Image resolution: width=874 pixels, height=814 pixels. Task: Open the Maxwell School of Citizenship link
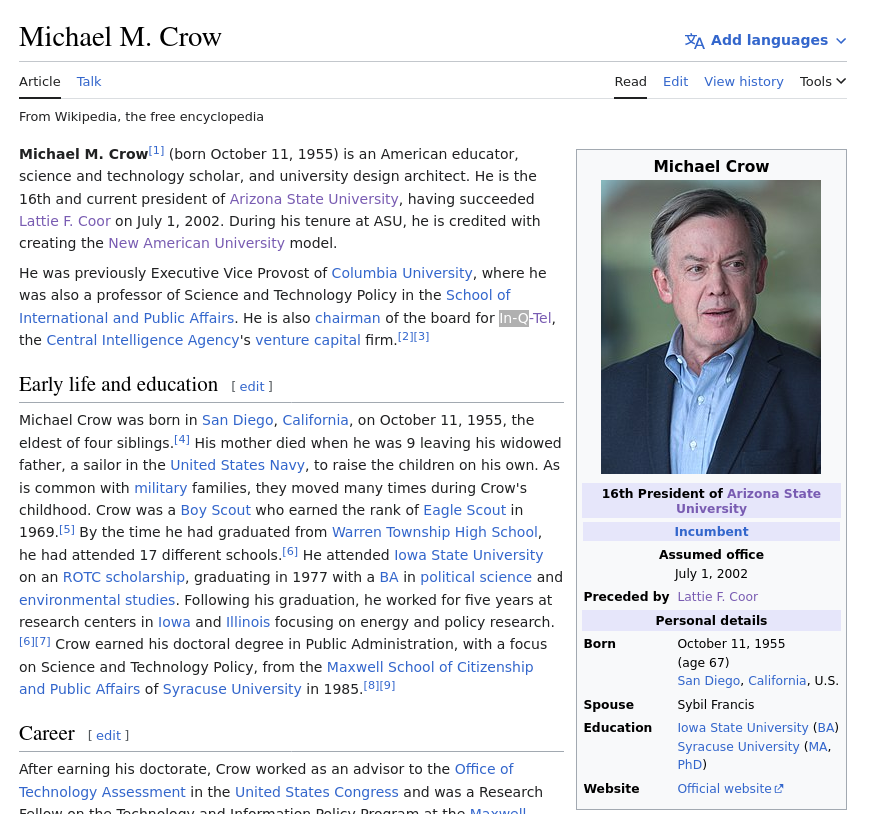click(276, 678)
